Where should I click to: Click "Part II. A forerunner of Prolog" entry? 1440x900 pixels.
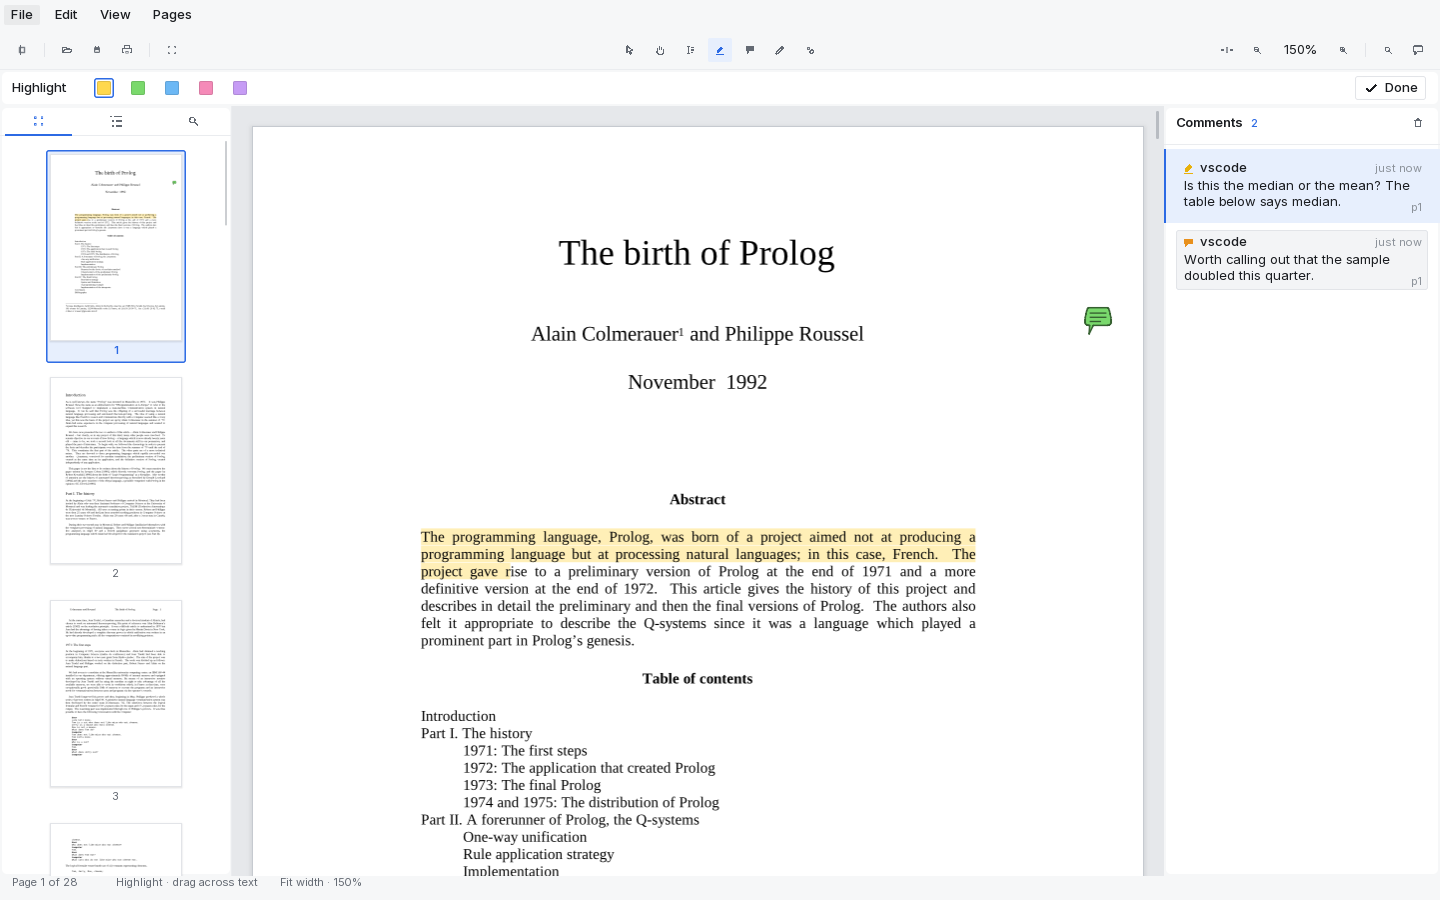pos(560,820)
